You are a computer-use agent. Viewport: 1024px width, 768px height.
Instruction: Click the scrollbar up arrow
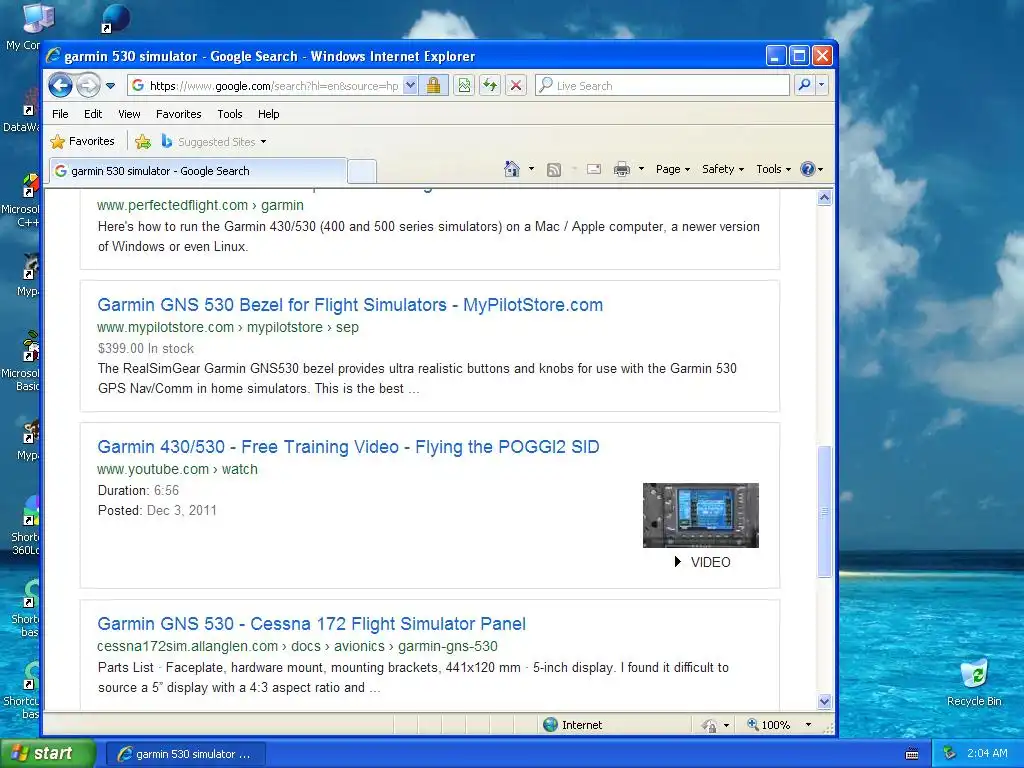point(824,198)
